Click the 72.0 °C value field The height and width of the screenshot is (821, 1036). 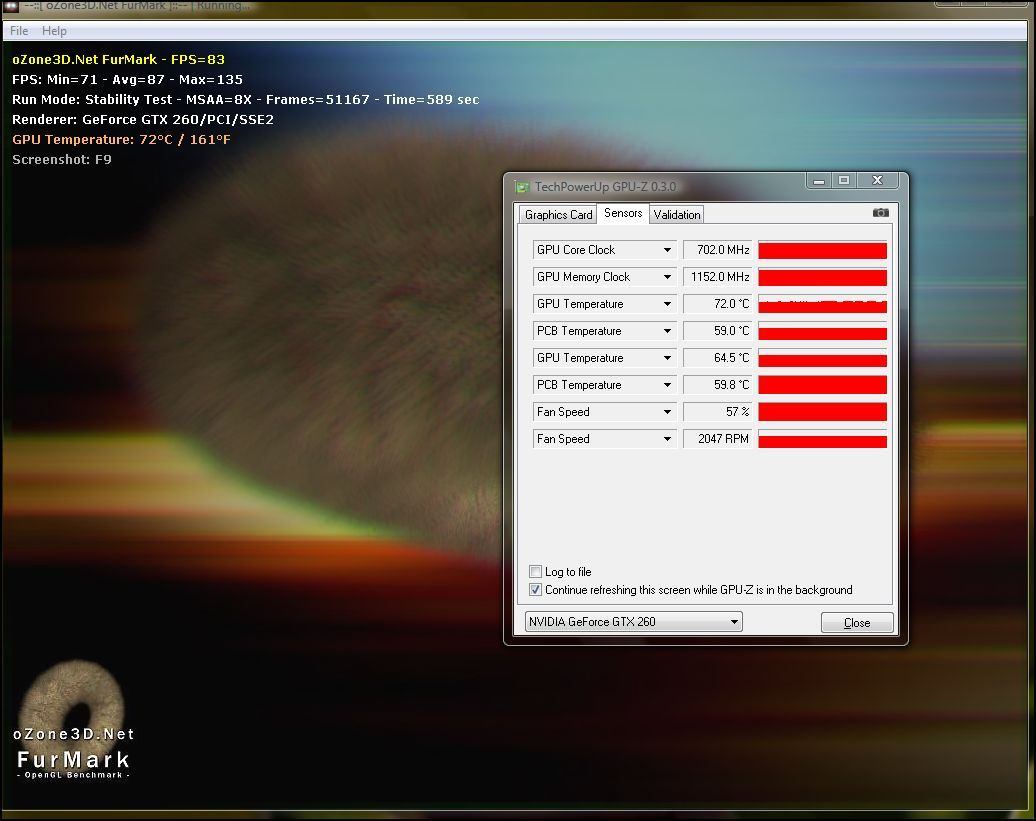click(x=718, y=304)
